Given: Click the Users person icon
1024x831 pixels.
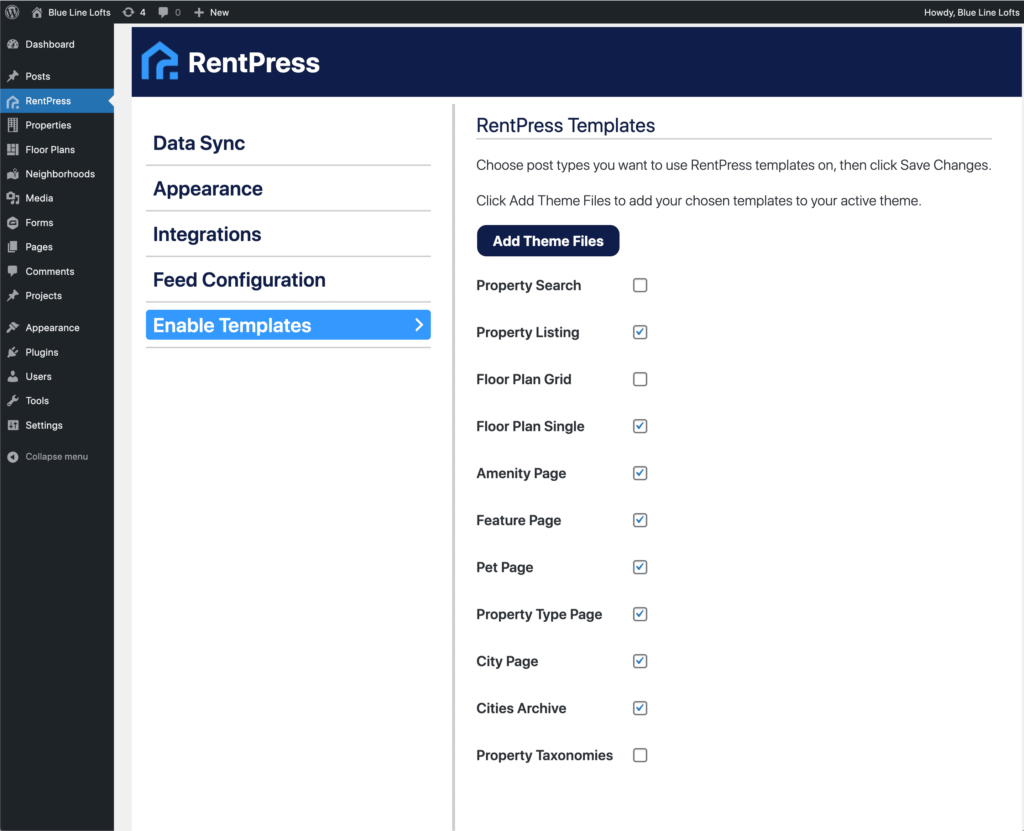Looking at the screenshot, I should pyautogui.click(x=12, y=376).
